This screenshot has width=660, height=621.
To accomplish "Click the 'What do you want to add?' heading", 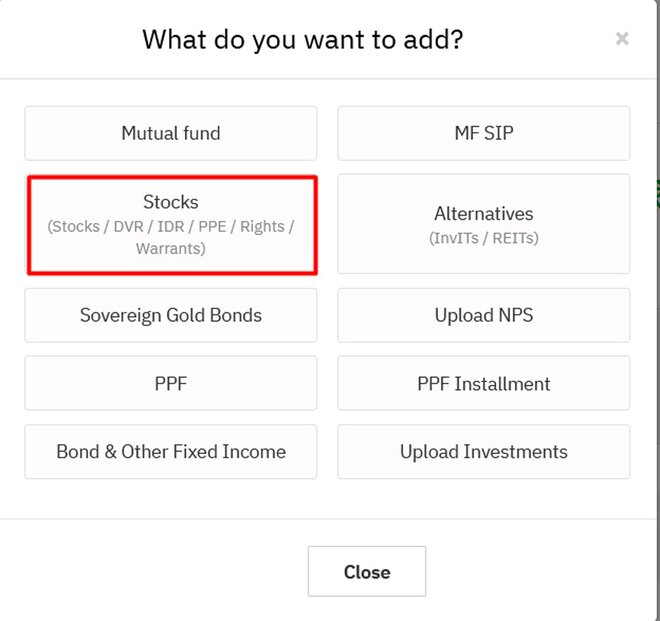I will click(303, 40).
